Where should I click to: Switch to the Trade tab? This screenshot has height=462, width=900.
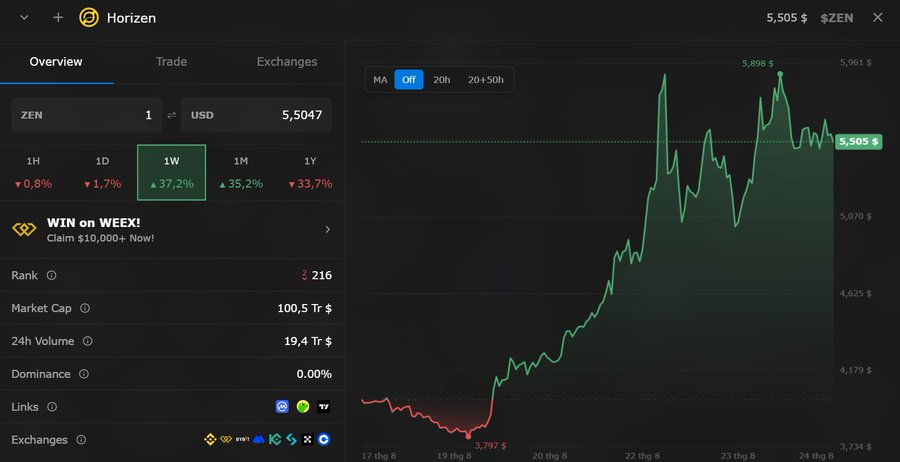(x=171, y=62)
